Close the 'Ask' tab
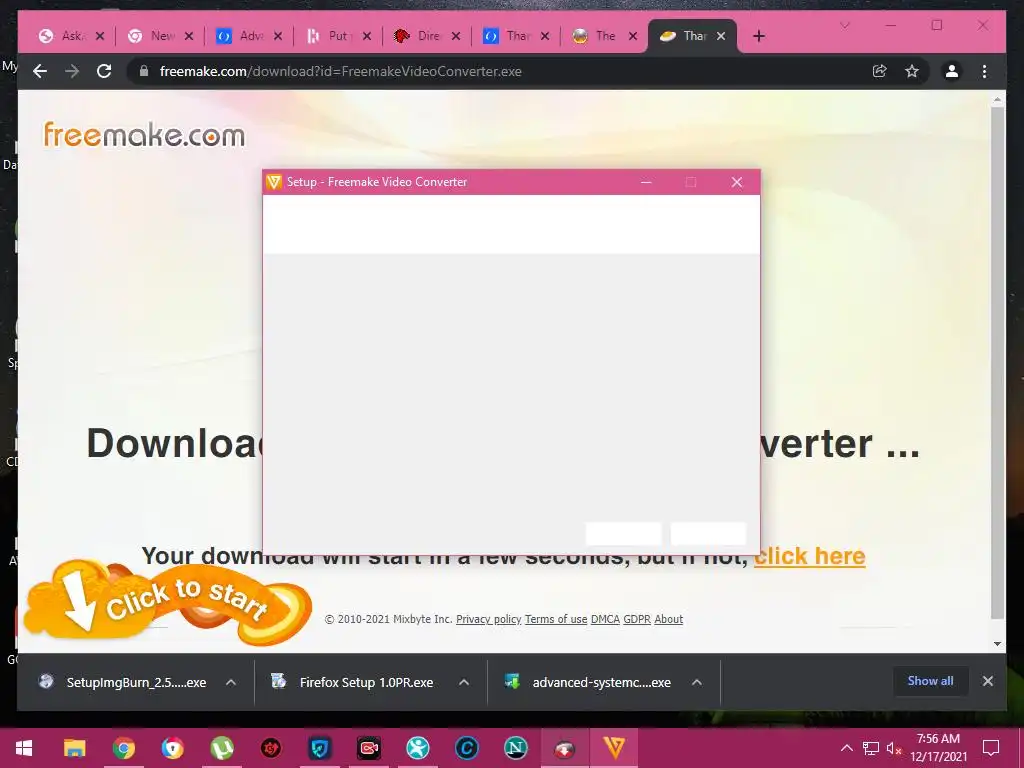The width and height of the screenshot is (1024, 768). point(100,37)
